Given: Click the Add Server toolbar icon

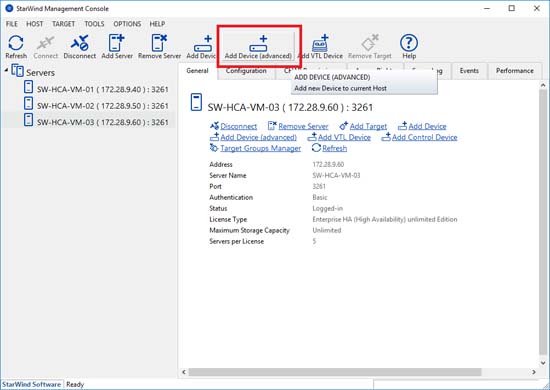Looking at the screenshot, I should click(117, 47).
